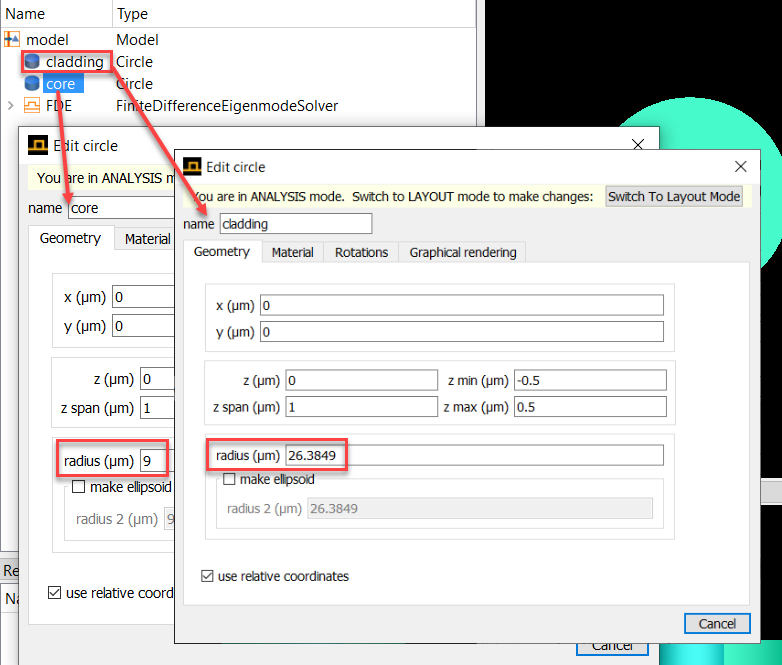Switch to the Graphical rendering tab
This screenshot has width=782, height=665.
pyautogui.click(x=463, y=252)
